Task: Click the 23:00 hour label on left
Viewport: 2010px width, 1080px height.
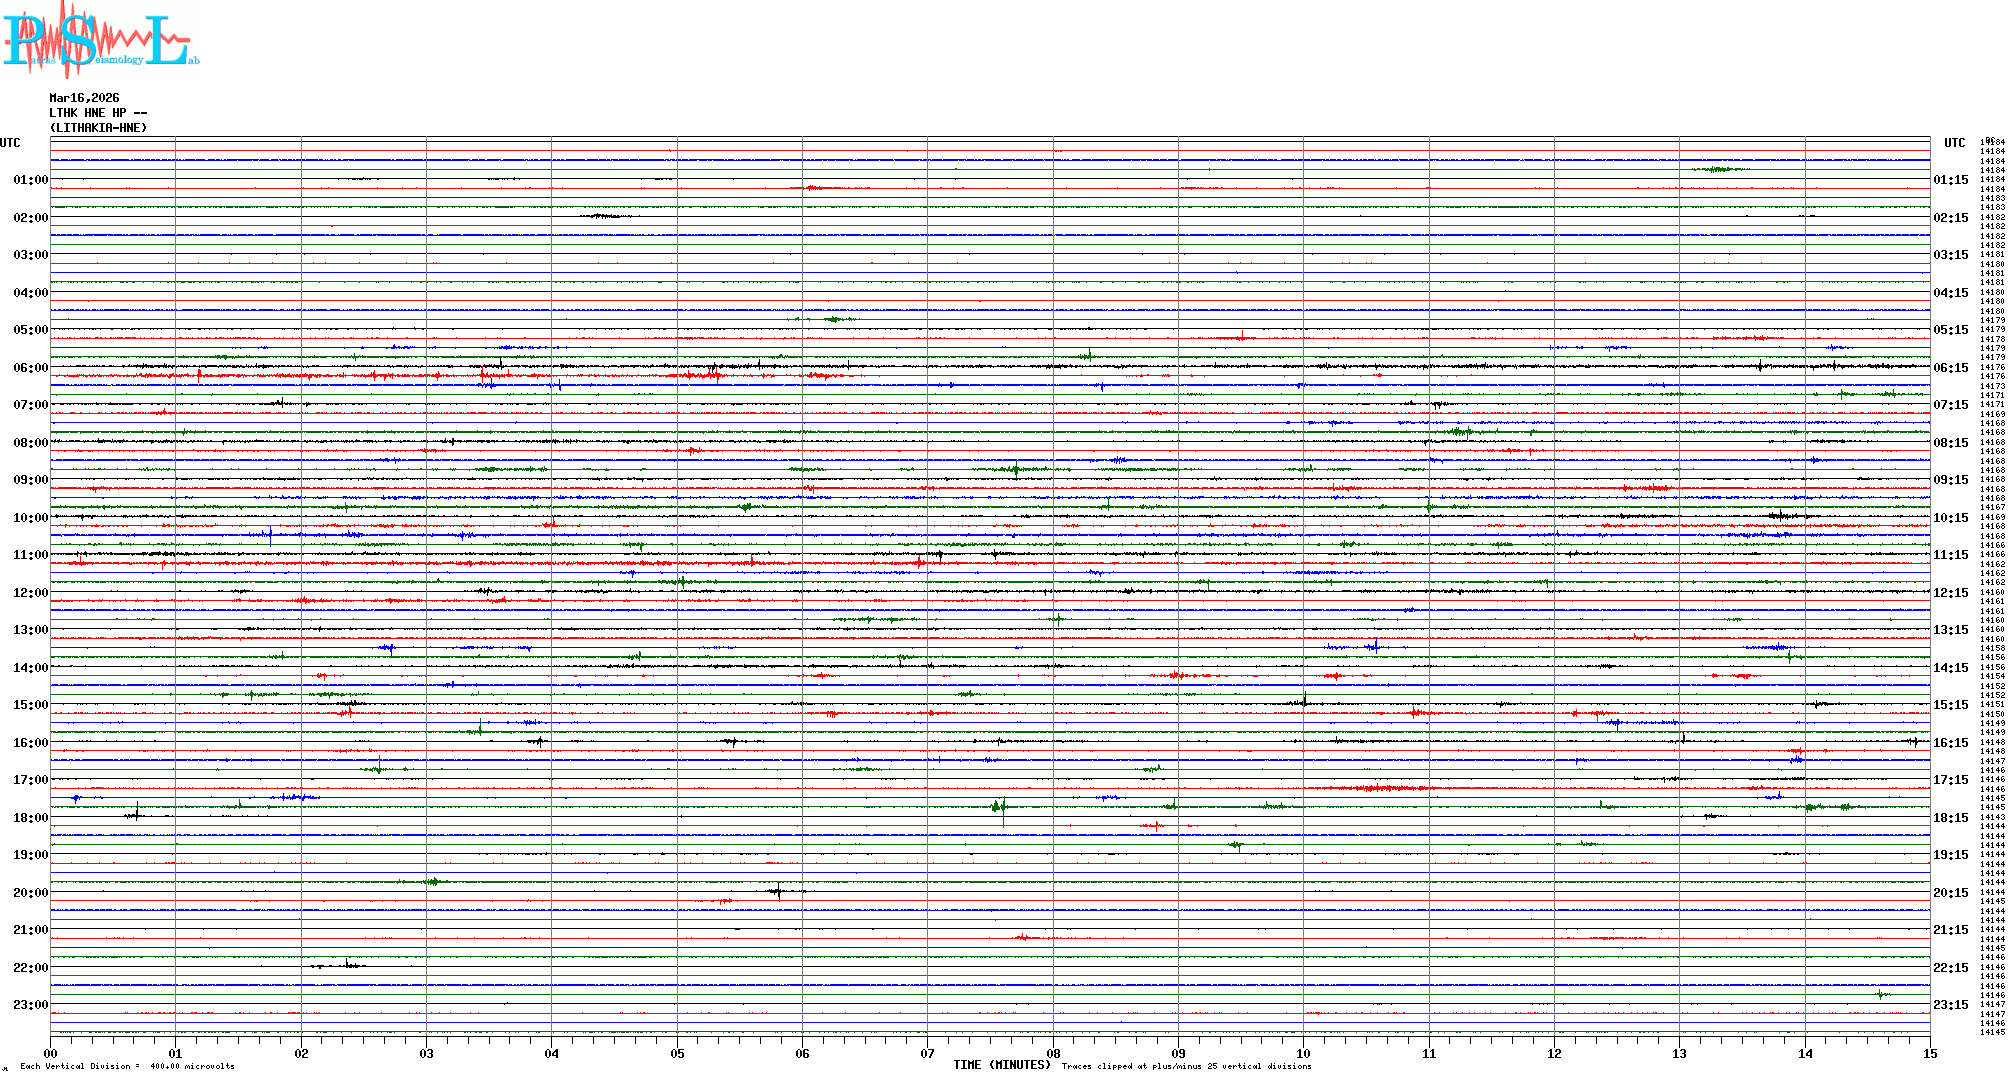Action: (30, 1005)
